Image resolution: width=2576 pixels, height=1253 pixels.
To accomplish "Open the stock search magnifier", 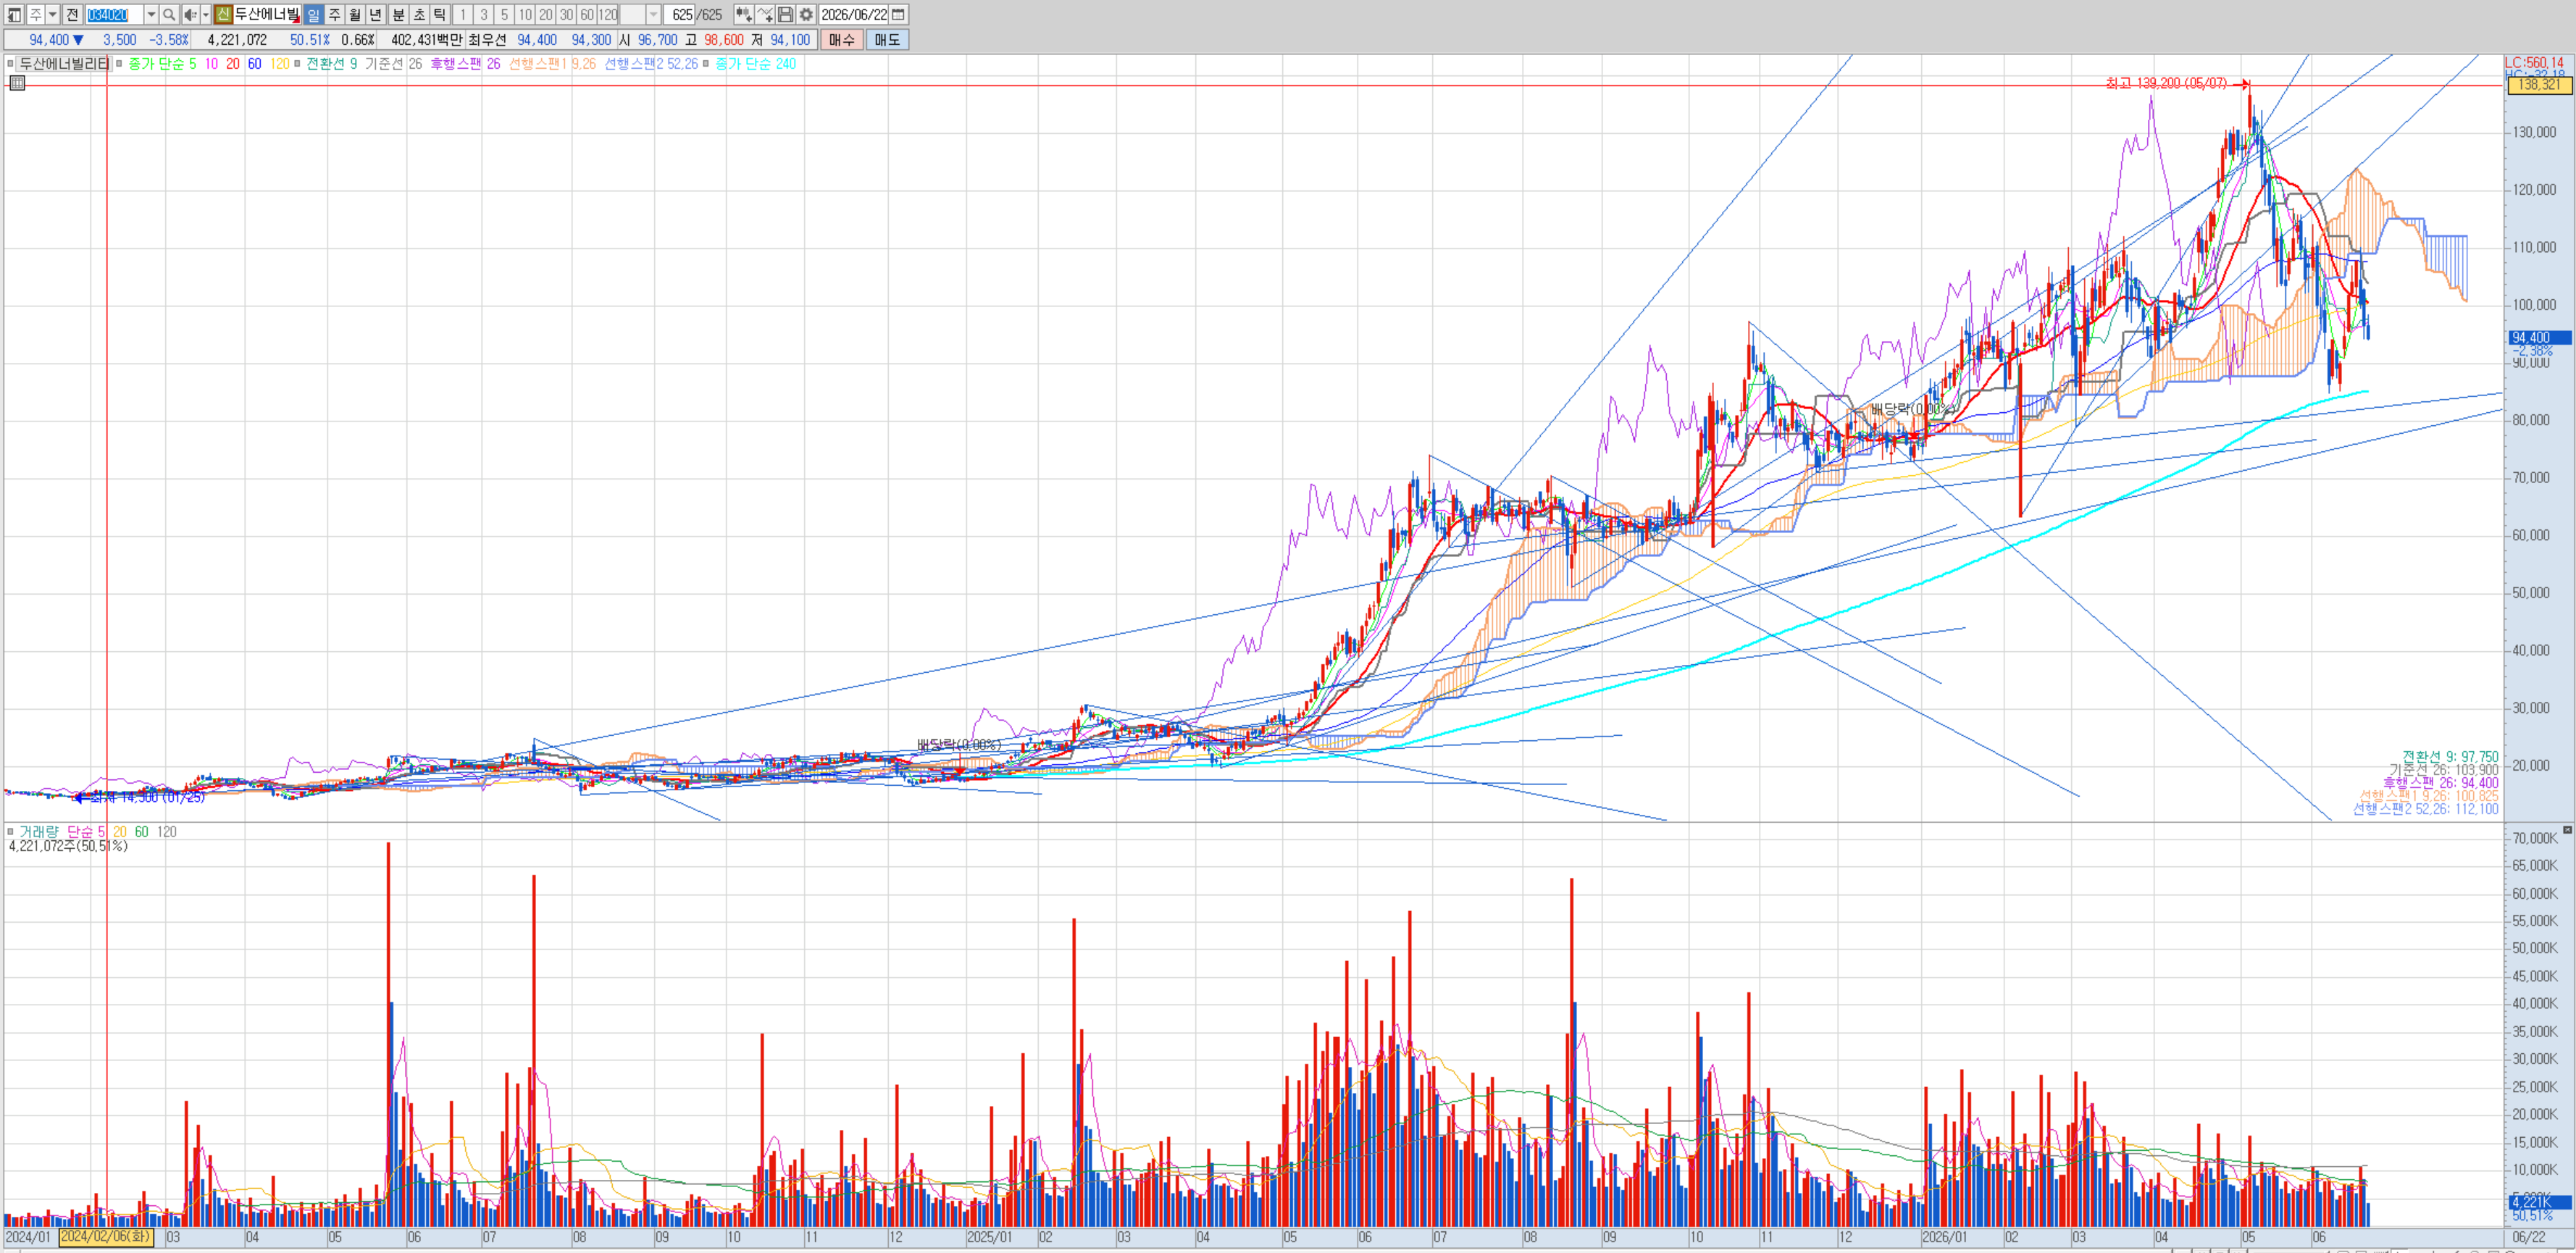I will 169,15.
